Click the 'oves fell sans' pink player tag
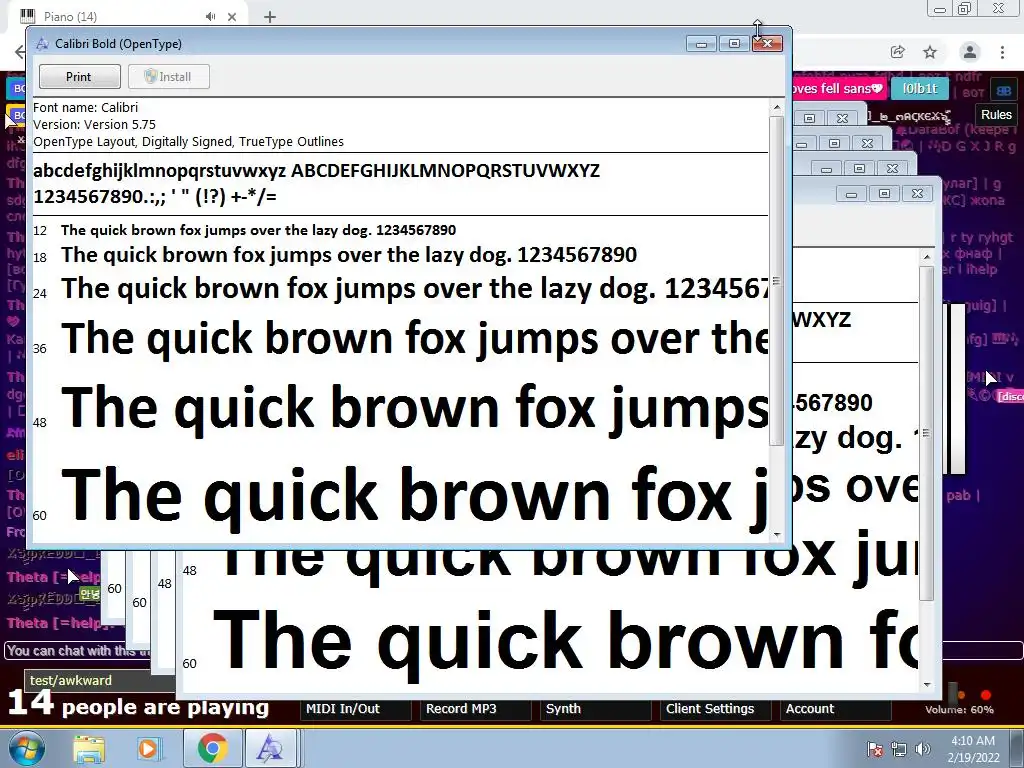Image resolution: width=1024 pixels, height=768 pixels. (839, 88)
